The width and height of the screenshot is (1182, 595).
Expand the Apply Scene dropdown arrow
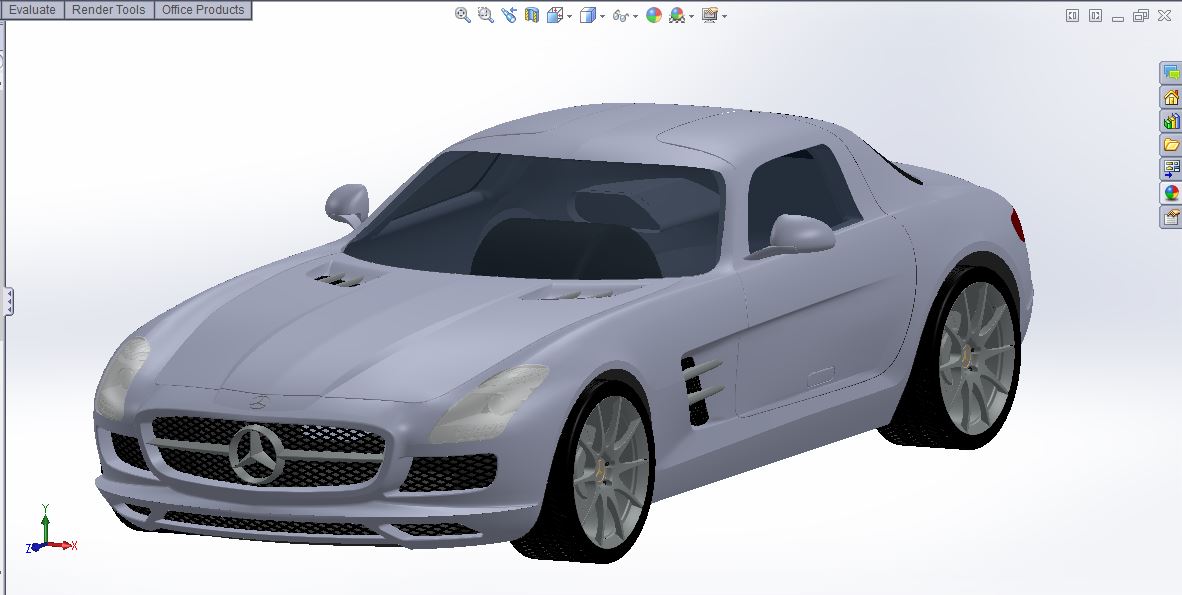tap(691, 16)
